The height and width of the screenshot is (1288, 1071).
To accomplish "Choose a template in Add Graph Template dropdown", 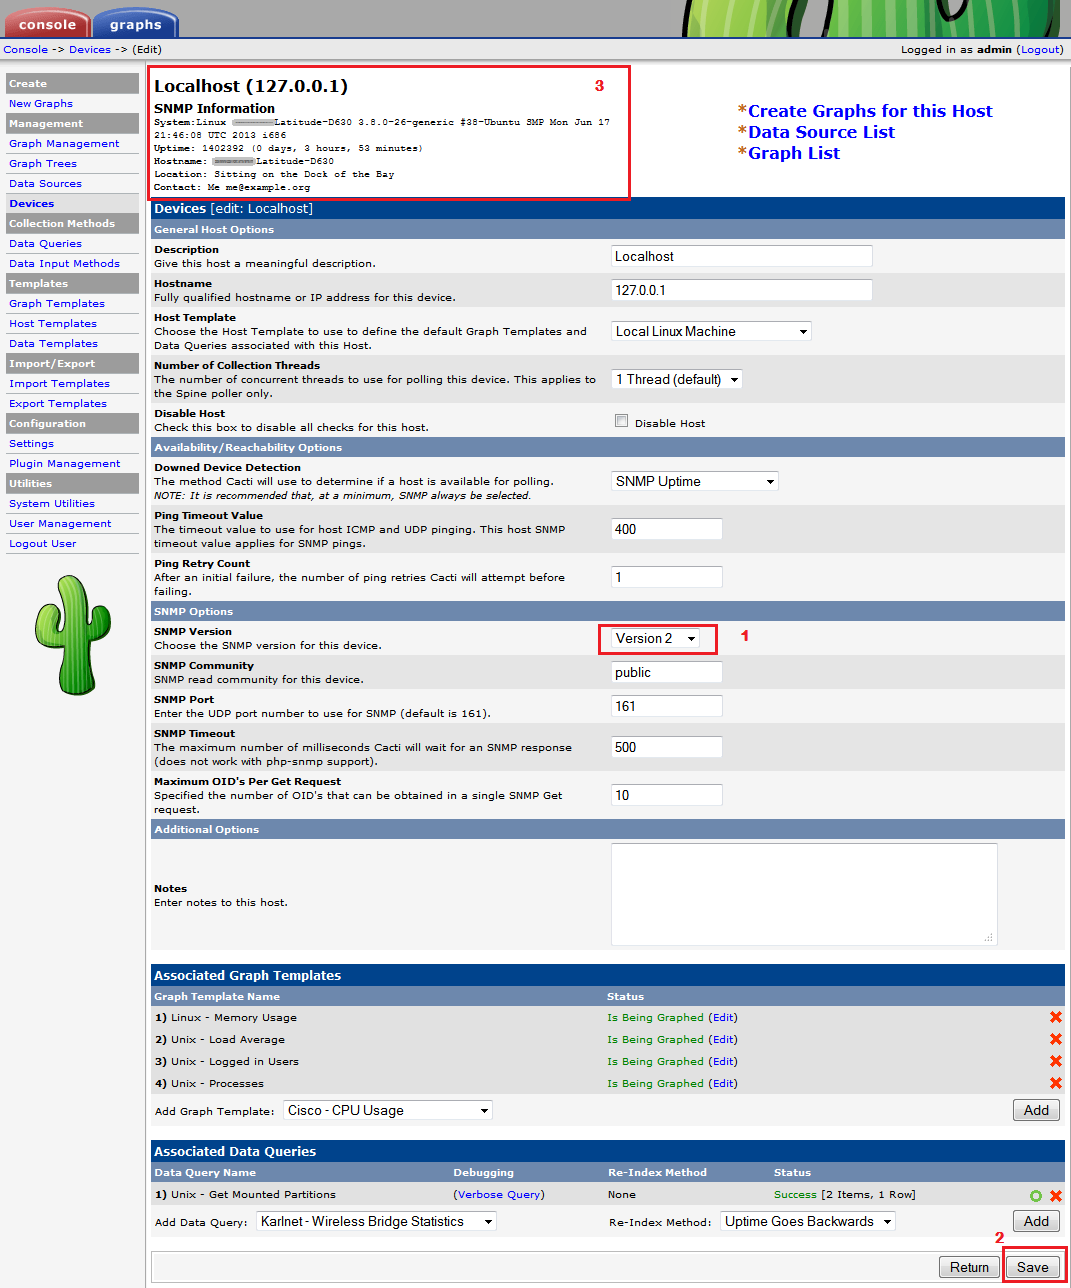I will pos(388,1110).
